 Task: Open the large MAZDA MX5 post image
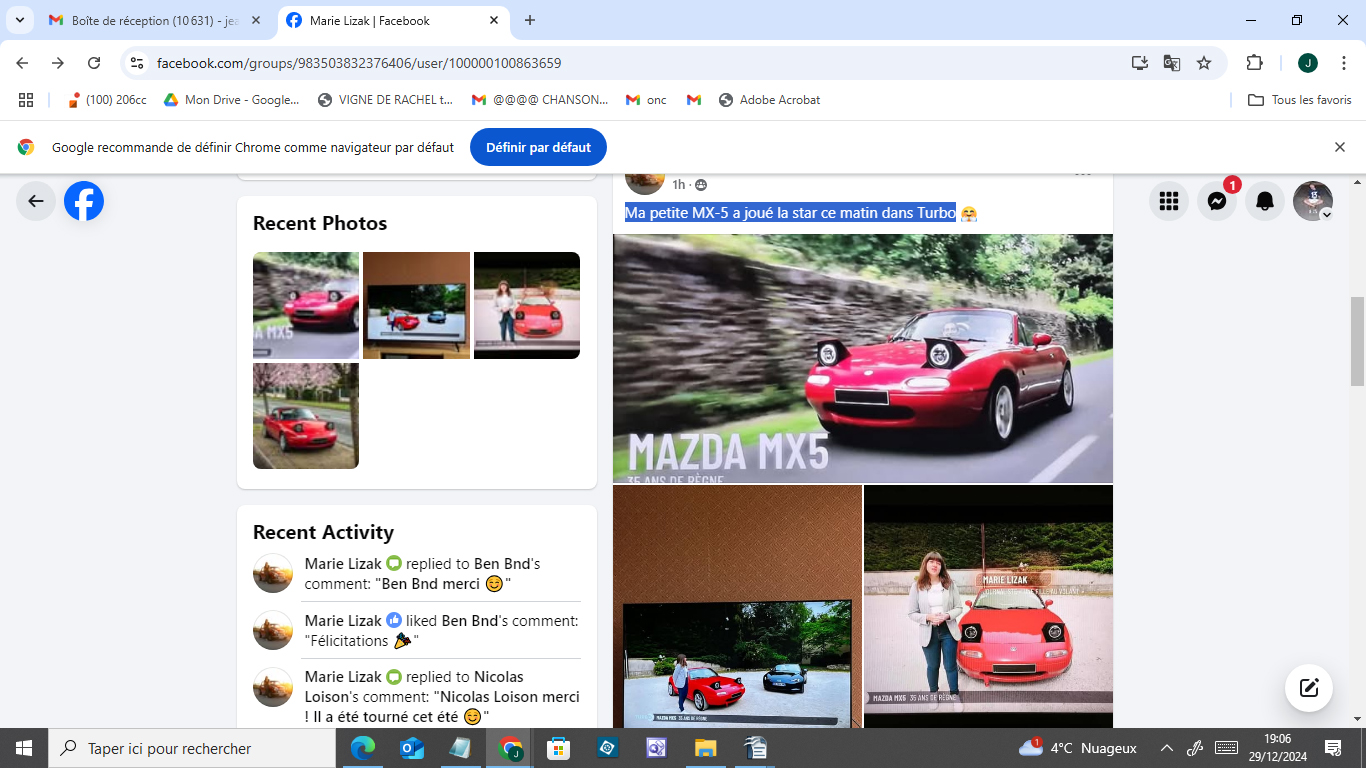[x=863, y=359]
